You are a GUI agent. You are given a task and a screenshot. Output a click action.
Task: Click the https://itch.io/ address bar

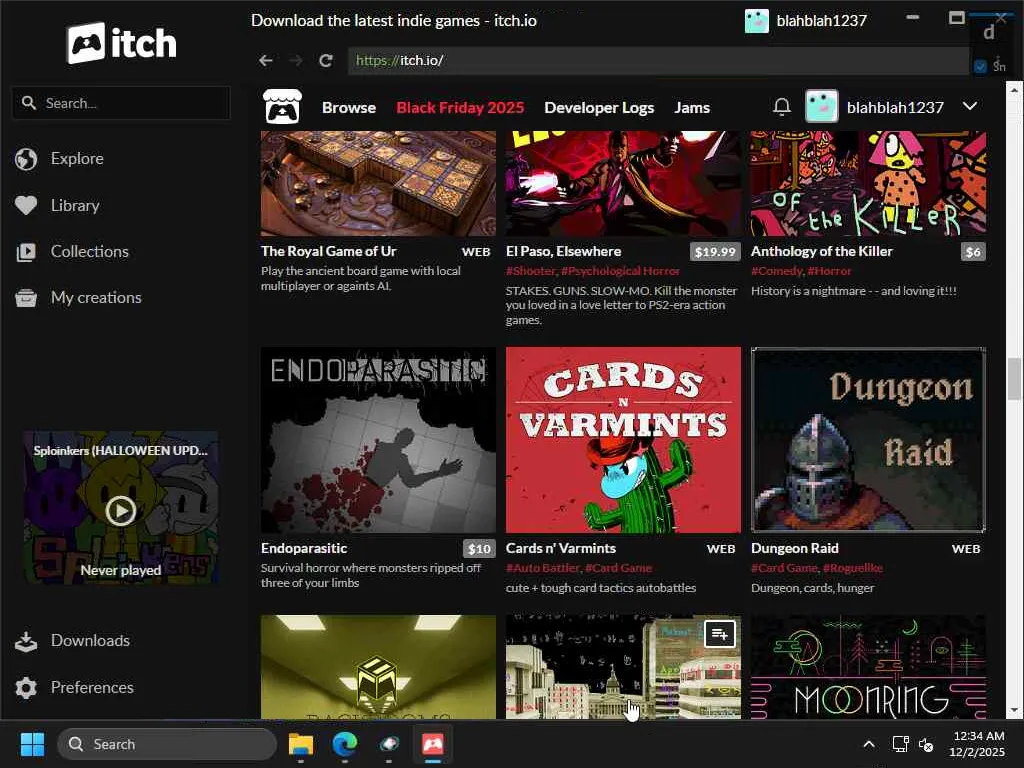click(658, 61)
